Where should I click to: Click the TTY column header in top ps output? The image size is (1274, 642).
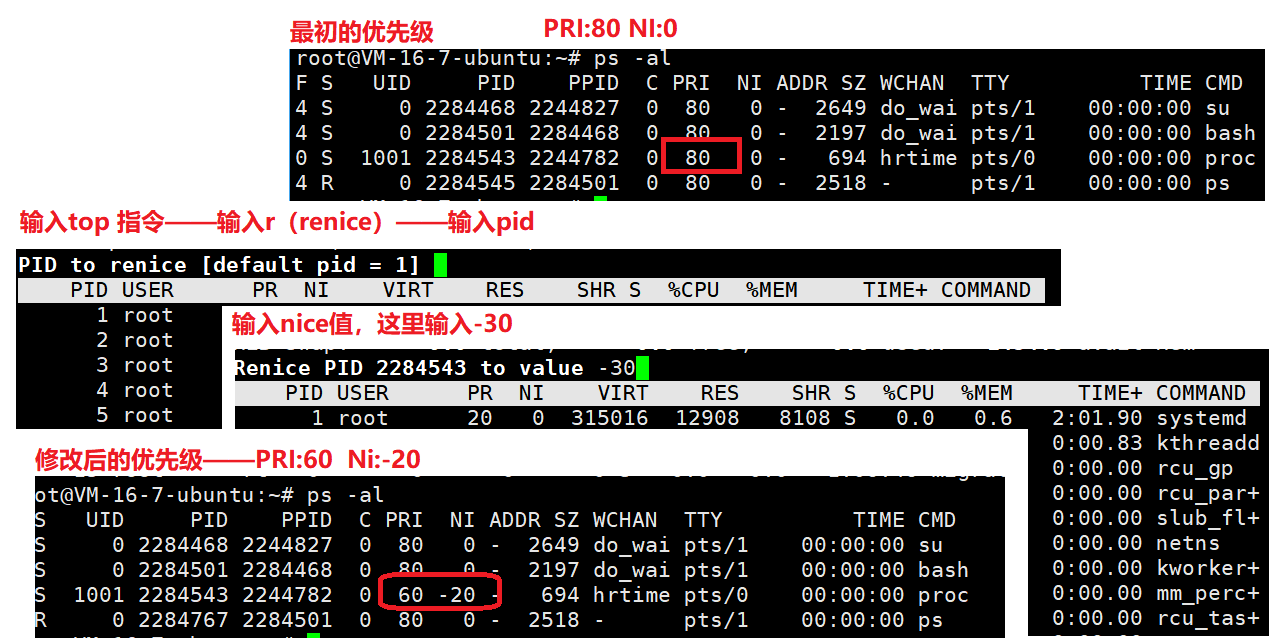tap(990, 83)
